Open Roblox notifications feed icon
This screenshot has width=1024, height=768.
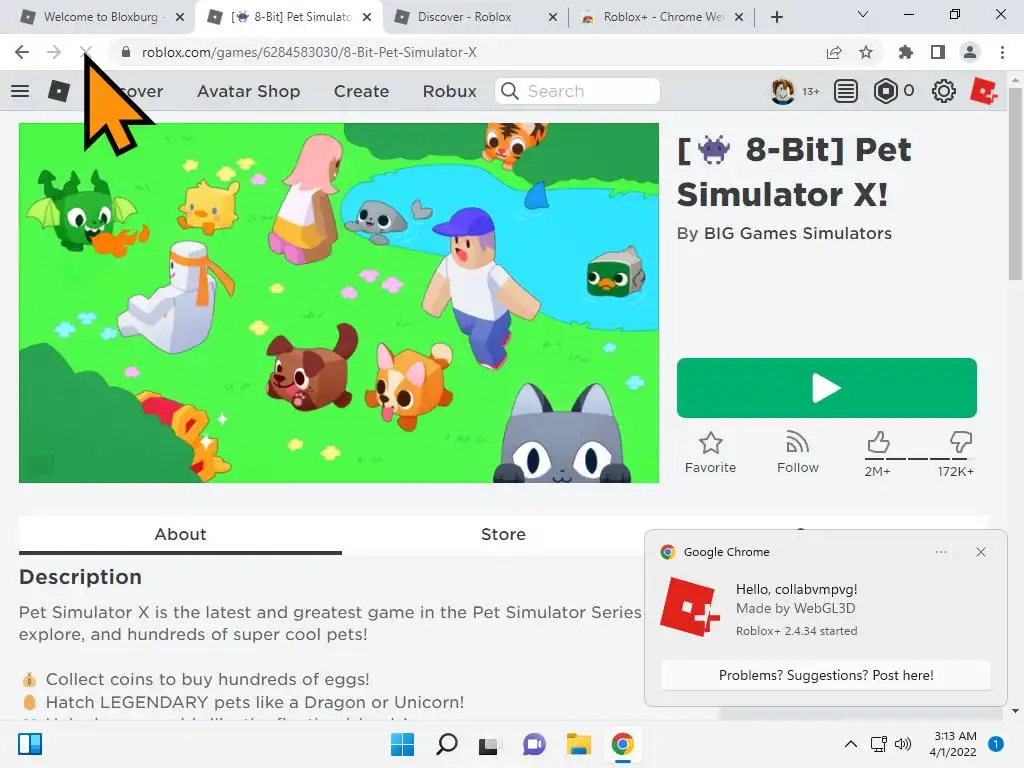(846, 91)
